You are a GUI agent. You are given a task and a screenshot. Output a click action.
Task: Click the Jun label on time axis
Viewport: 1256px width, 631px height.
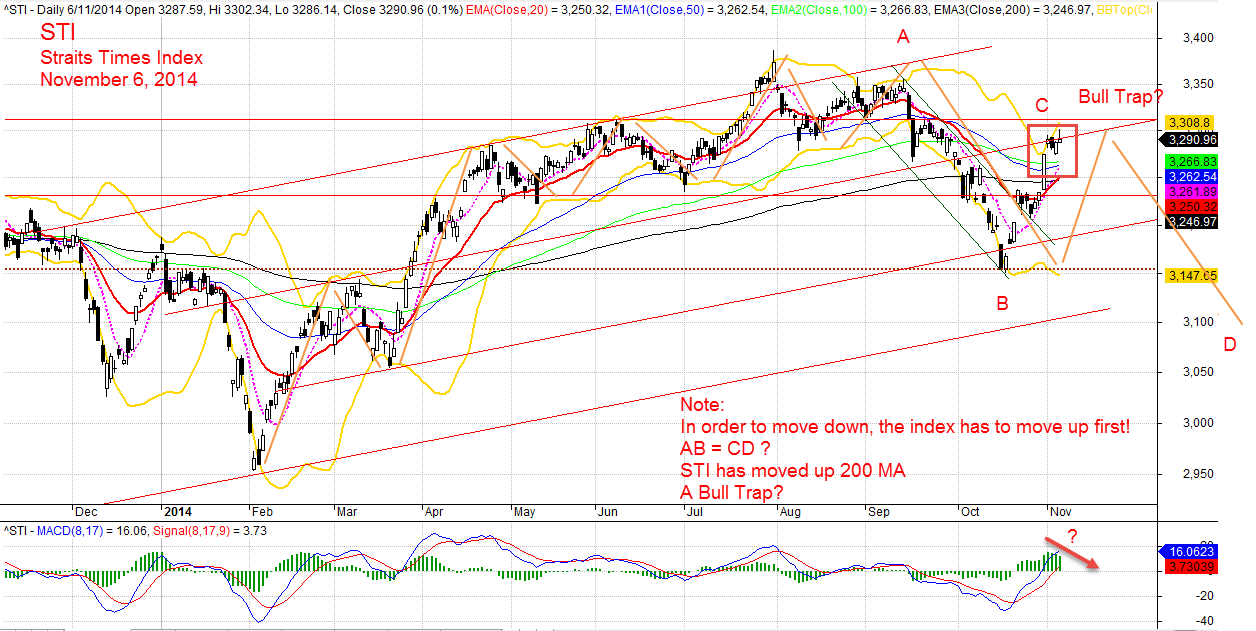click(609, 511)
